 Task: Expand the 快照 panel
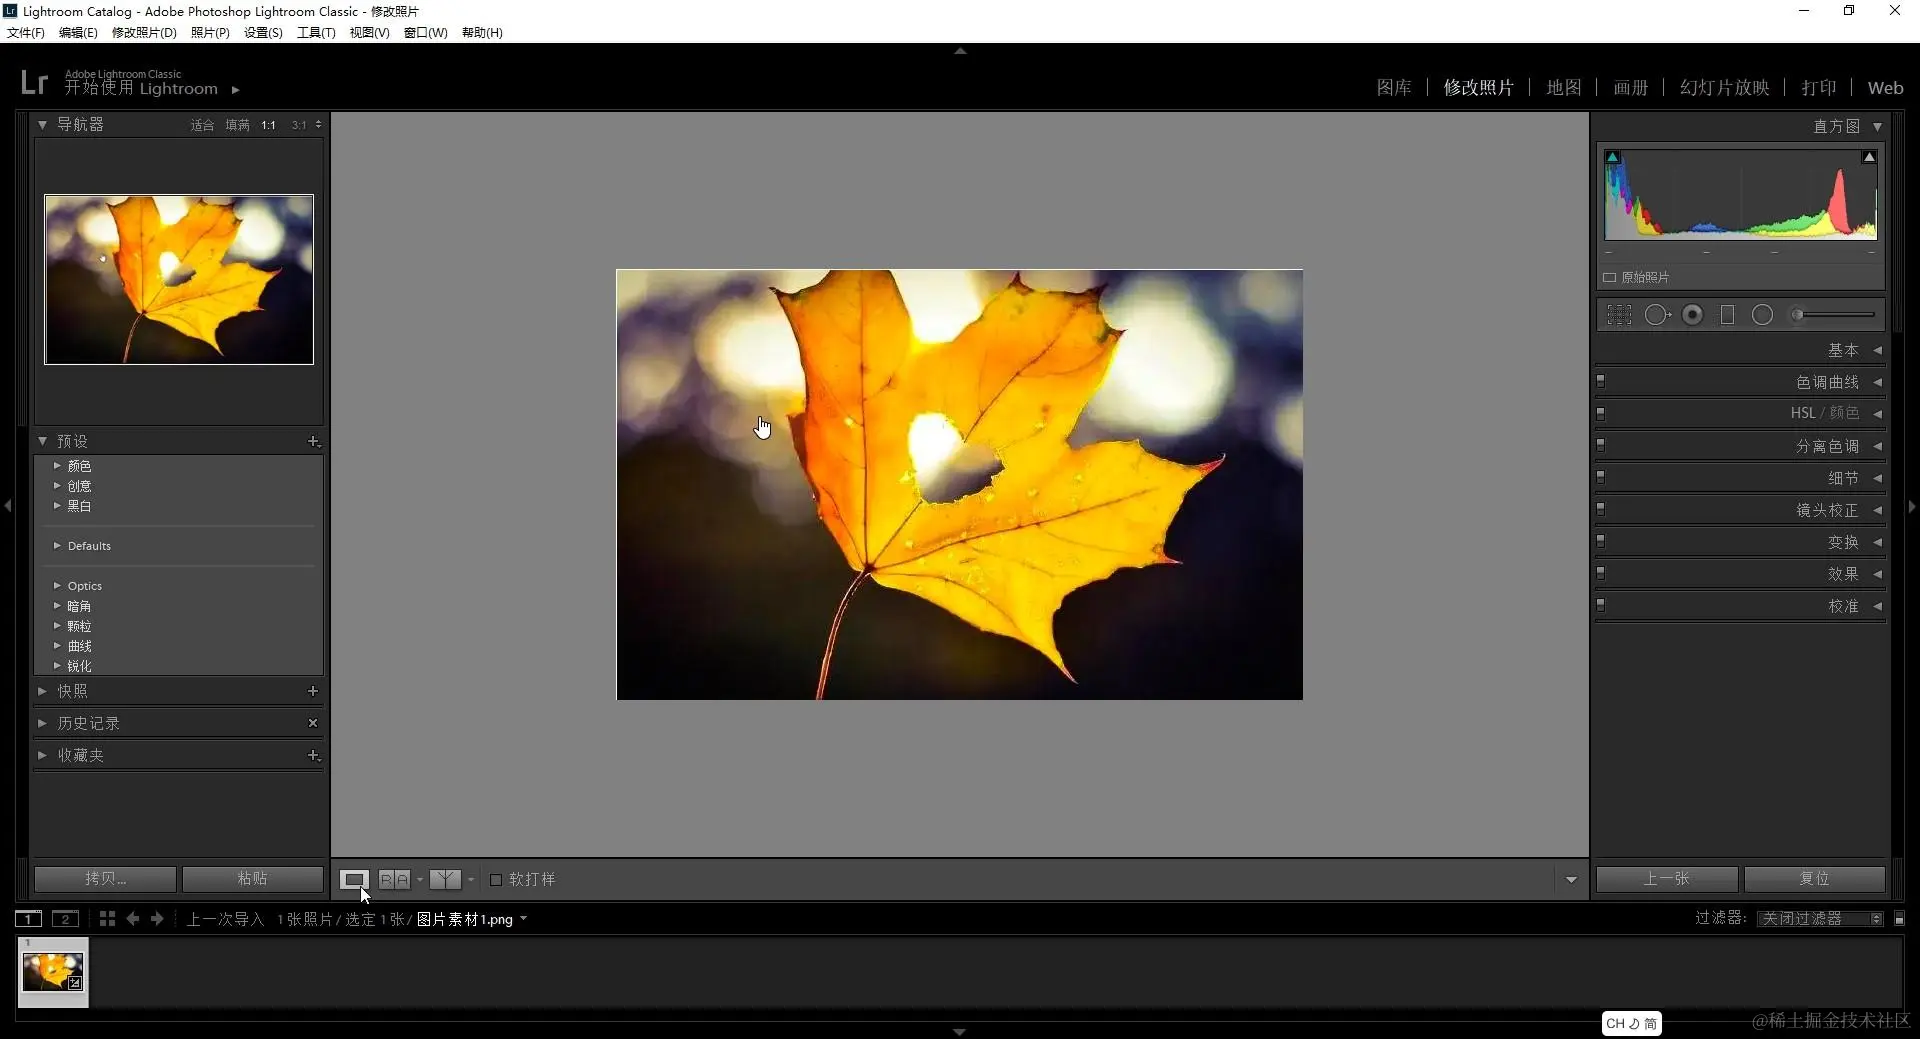coord(42,691)
